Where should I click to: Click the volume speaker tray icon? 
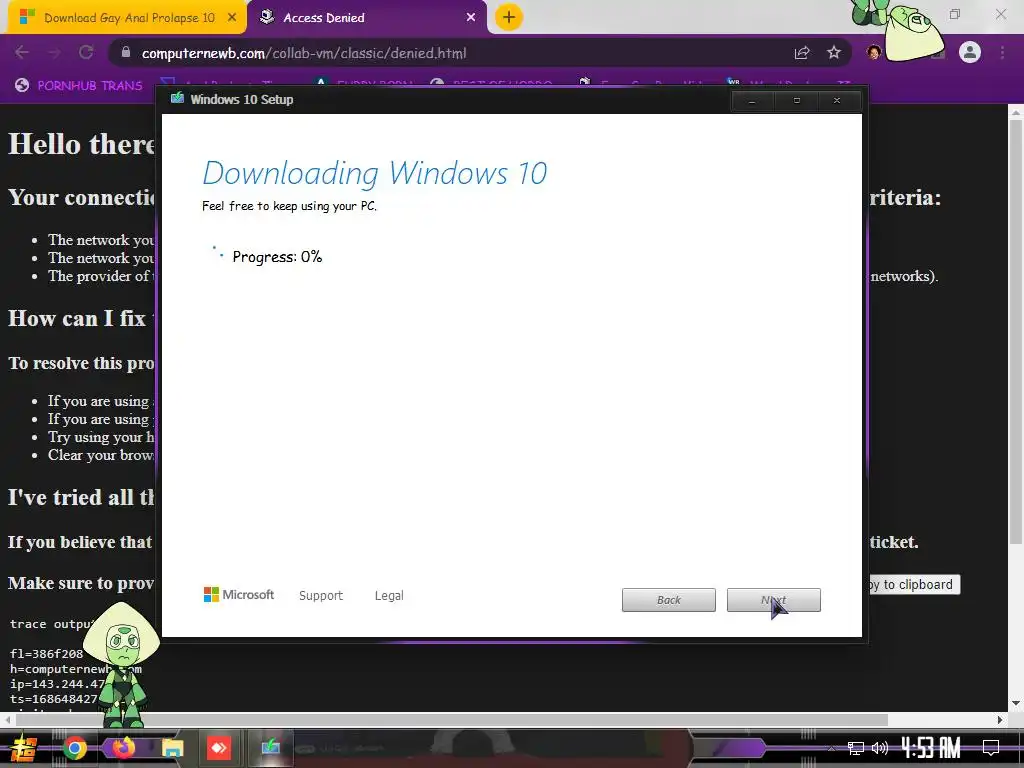(x=880, y=748)
